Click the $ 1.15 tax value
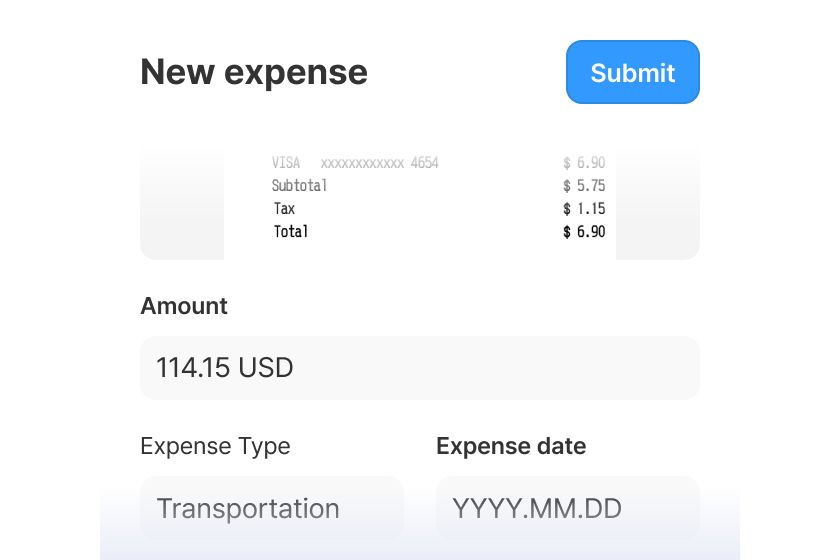This screenshot has width=840, height=560. 584,208
